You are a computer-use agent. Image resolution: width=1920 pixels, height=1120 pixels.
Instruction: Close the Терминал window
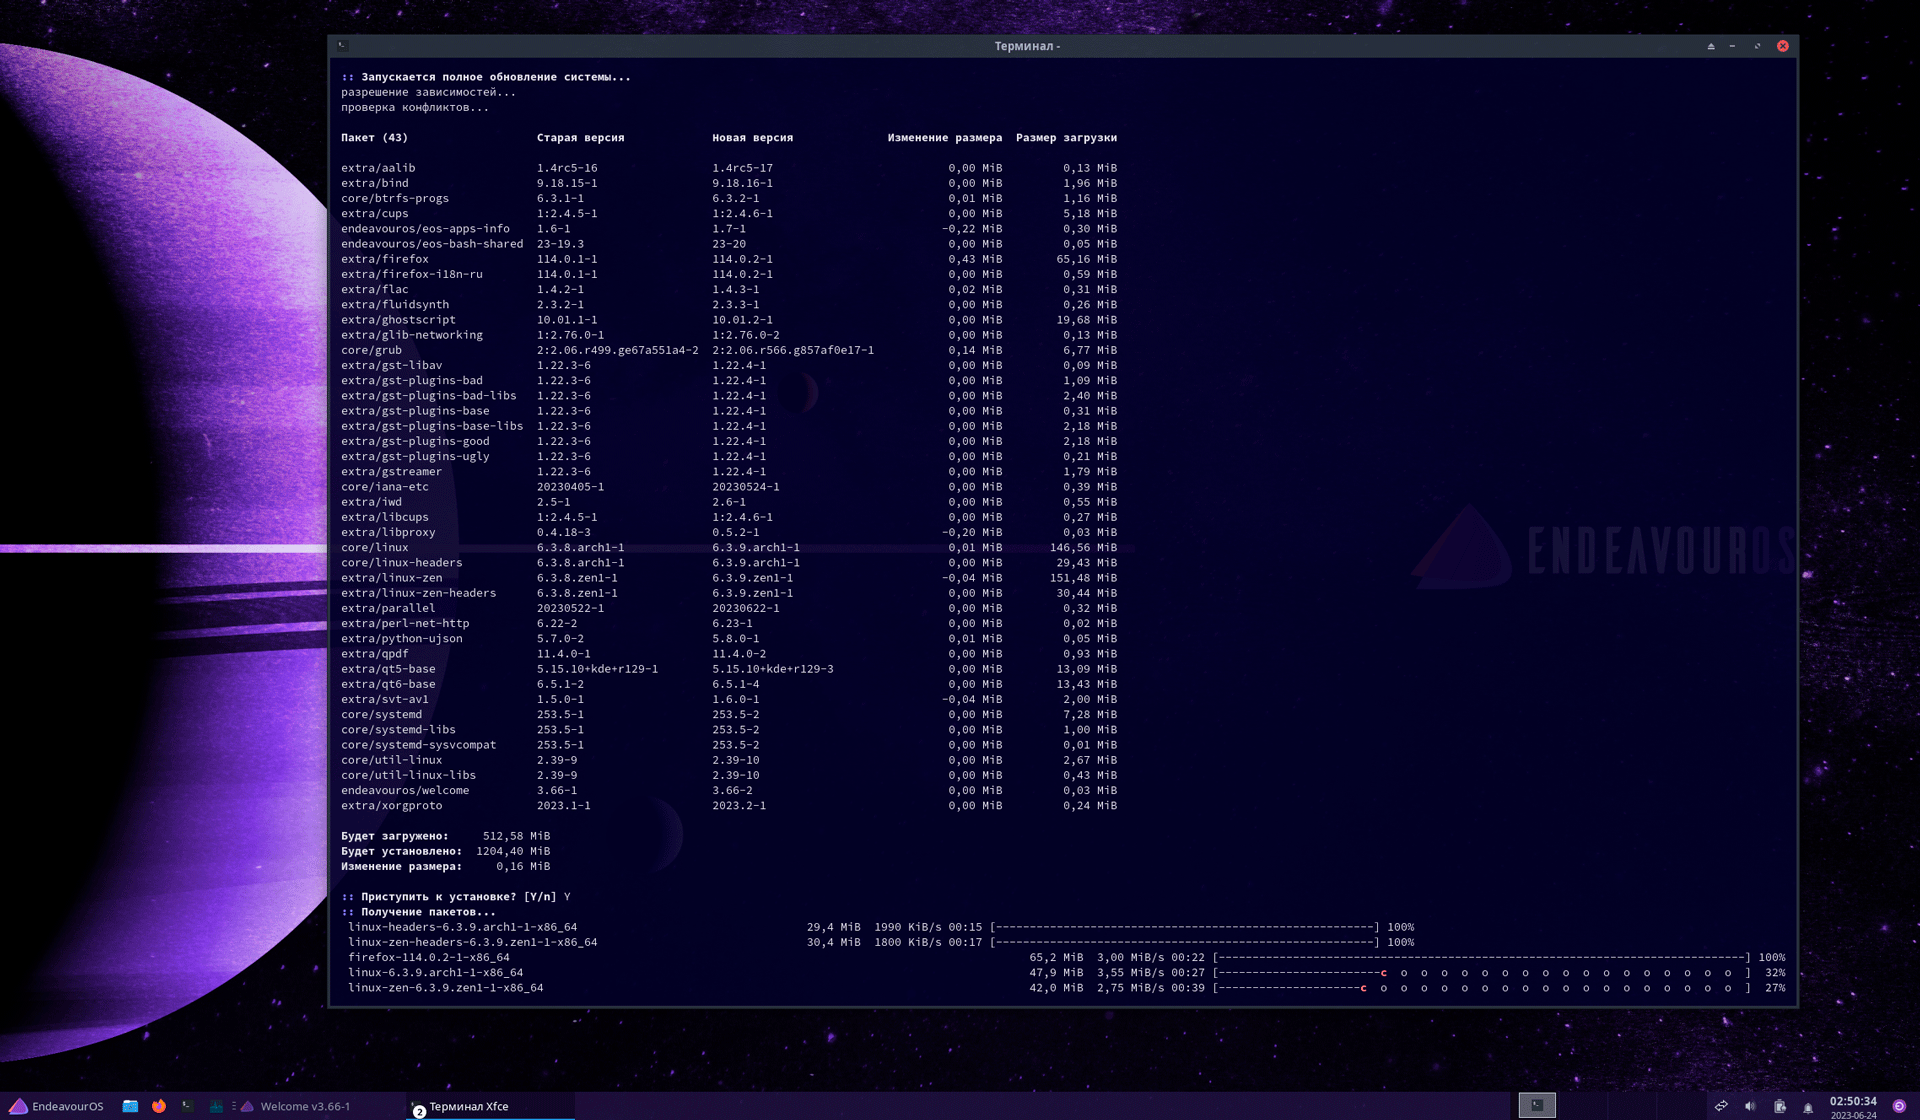tap(1783, 46)
